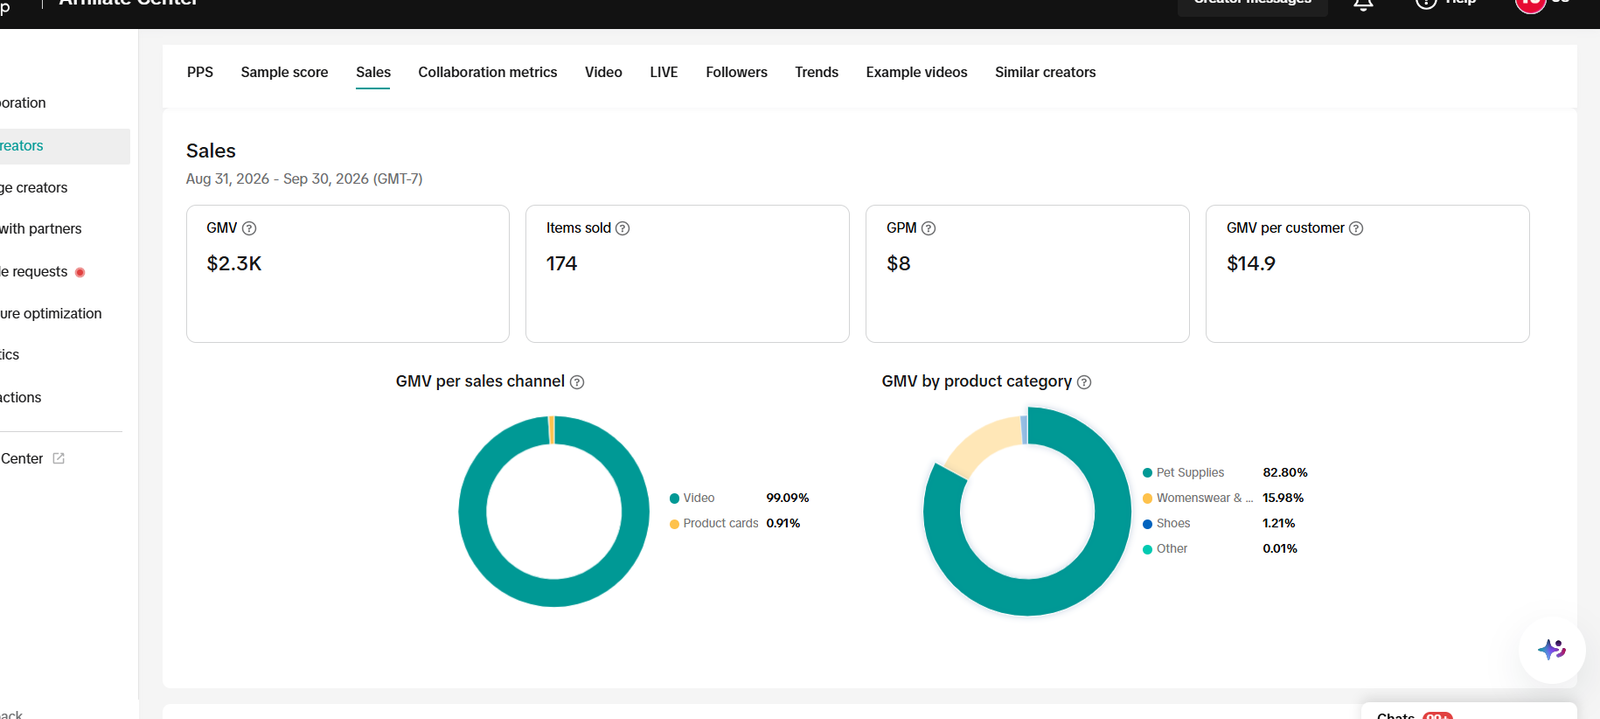Click the Other category legend label
Image resolution: width=1600 pixels, height=719 pixels.
(x=1172, y=549)
